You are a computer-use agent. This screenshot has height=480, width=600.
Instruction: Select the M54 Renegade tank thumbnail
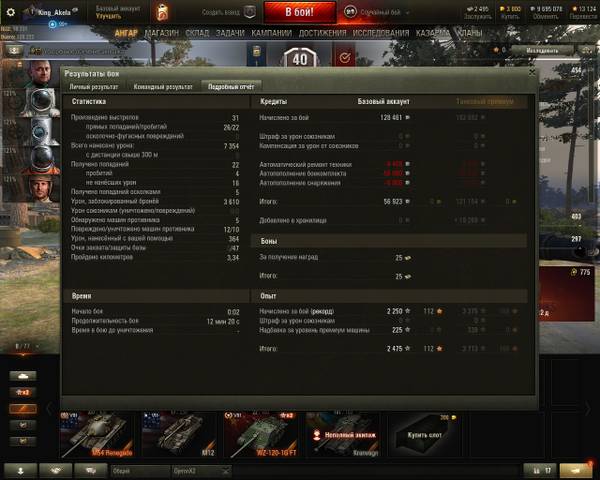96,435
